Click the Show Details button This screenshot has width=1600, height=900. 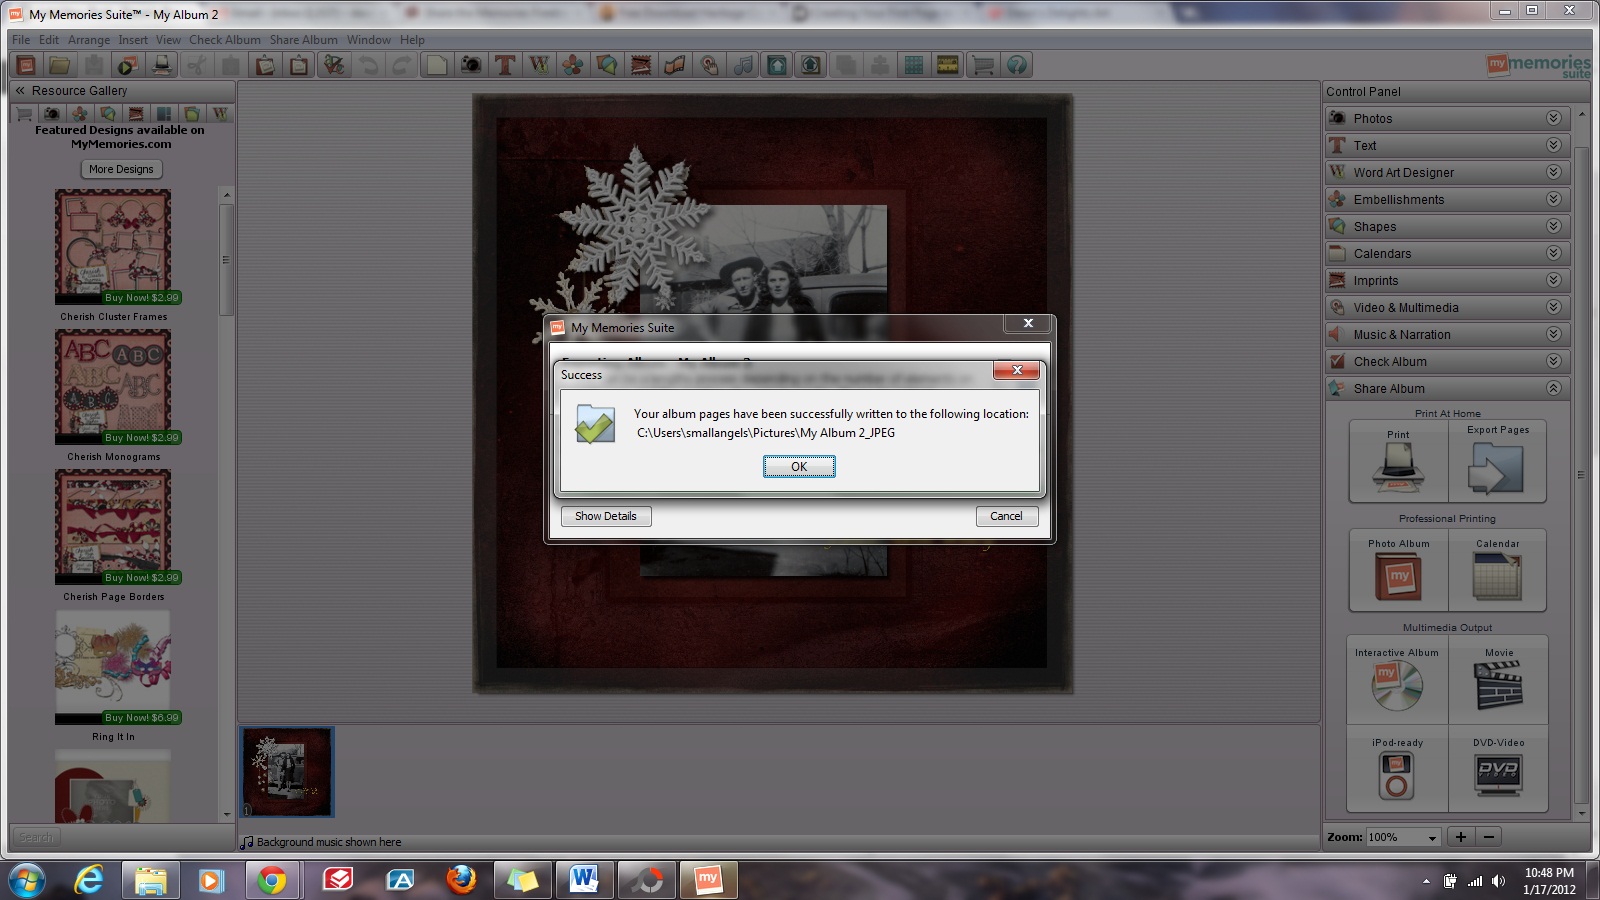[605, 516]
